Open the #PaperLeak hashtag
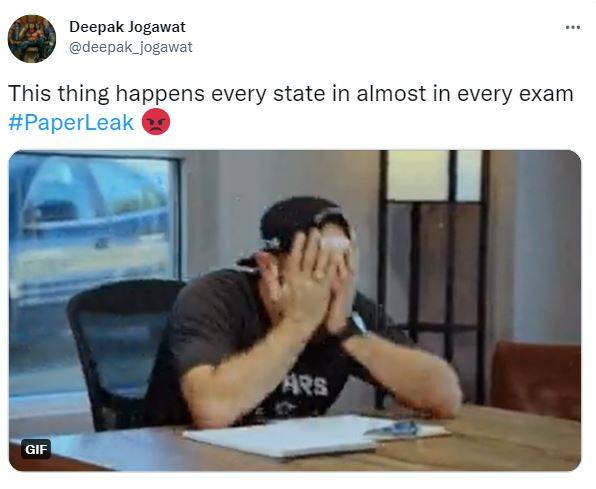This screenshot has width=596, height=489. (71, 122)
